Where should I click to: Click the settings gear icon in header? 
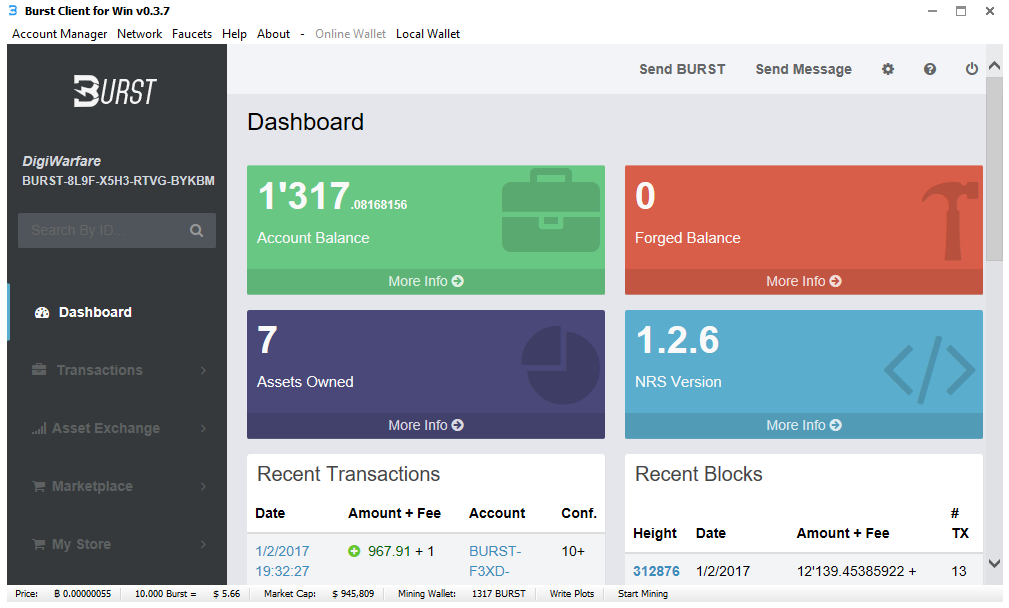(x=888, y=69)
